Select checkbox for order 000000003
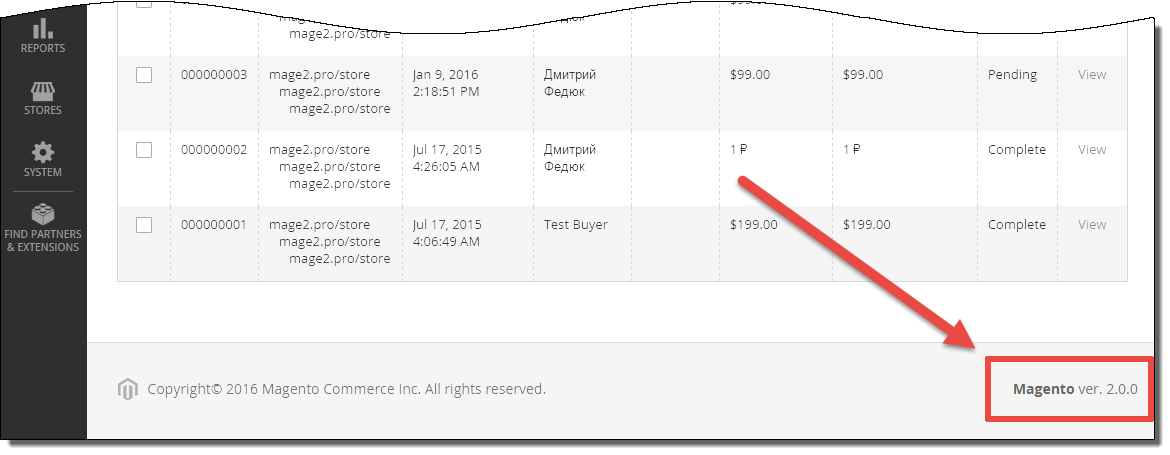Image resolution: width=1170 pixels, height=455 pixels. pos(144,75)
